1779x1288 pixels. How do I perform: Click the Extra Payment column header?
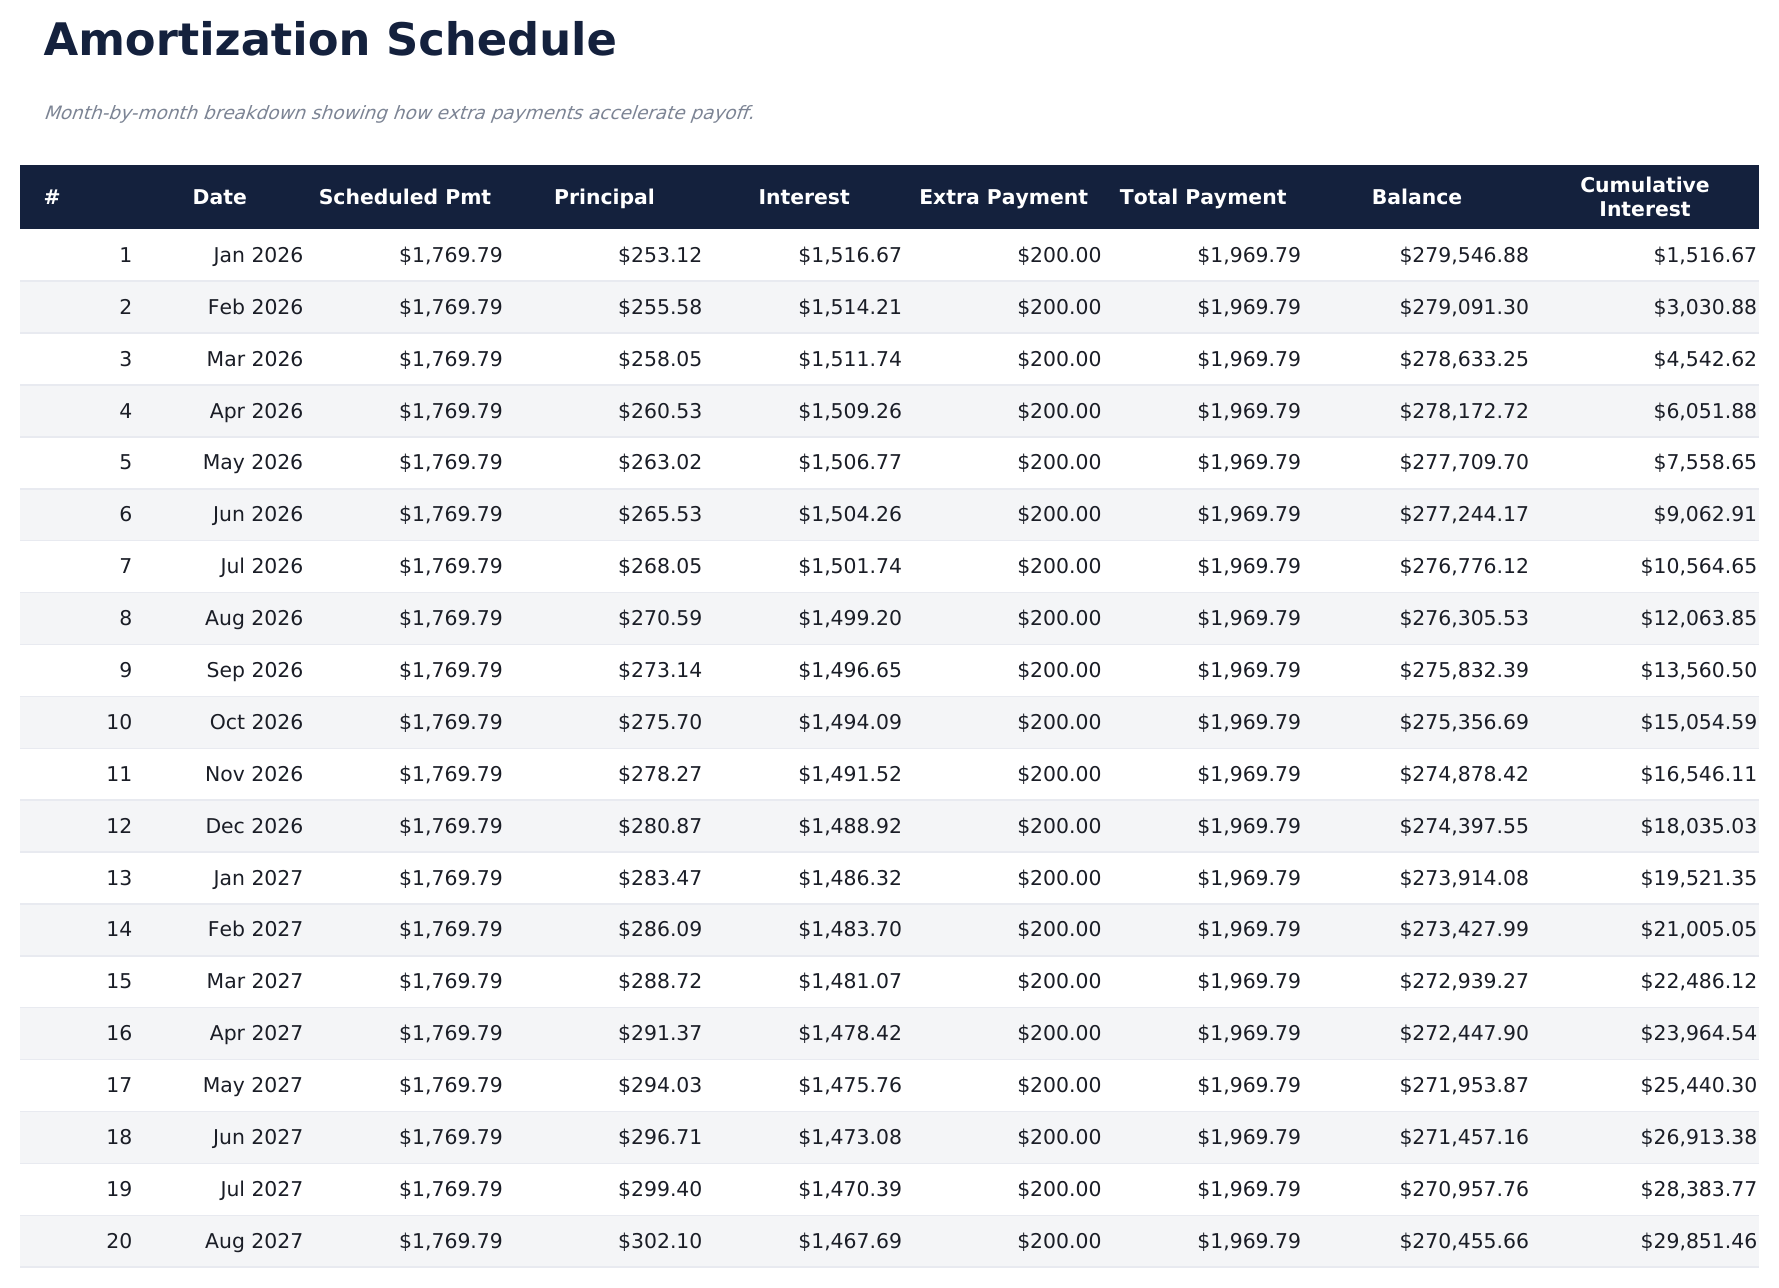coord(1003,197)
